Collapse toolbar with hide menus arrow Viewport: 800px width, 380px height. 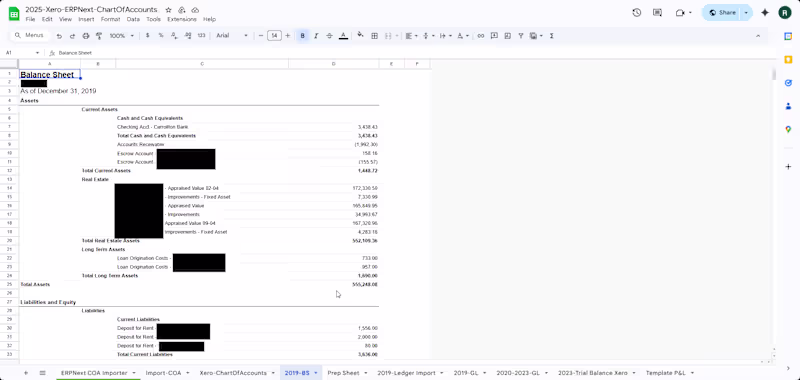coord(758,36)
